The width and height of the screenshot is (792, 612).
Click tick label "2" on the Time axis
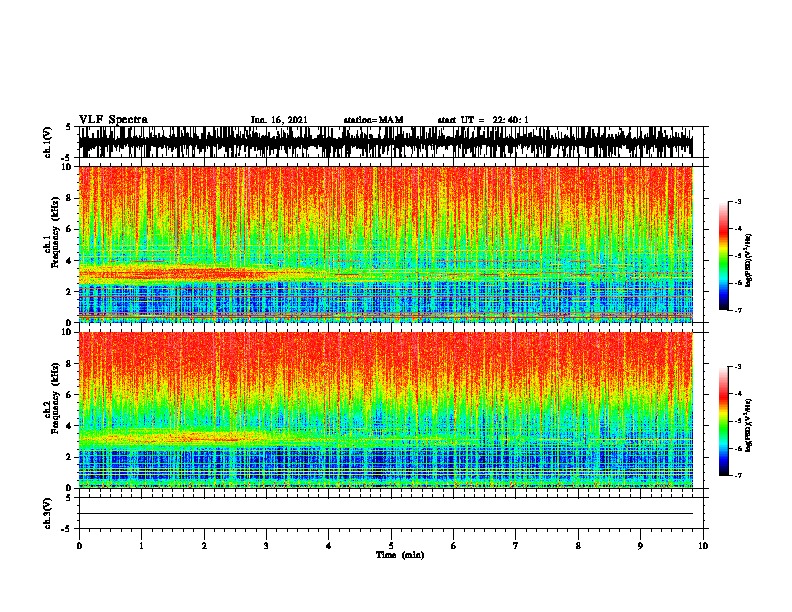(204, 546)
